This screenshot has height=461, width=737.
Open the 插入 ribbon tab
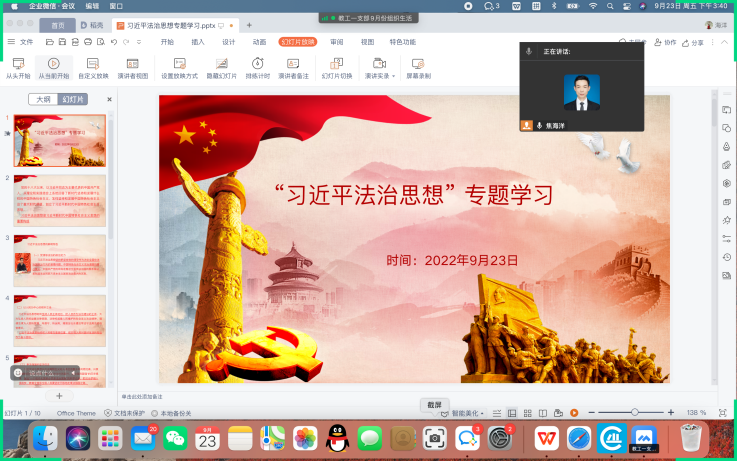tap(198, 42)
